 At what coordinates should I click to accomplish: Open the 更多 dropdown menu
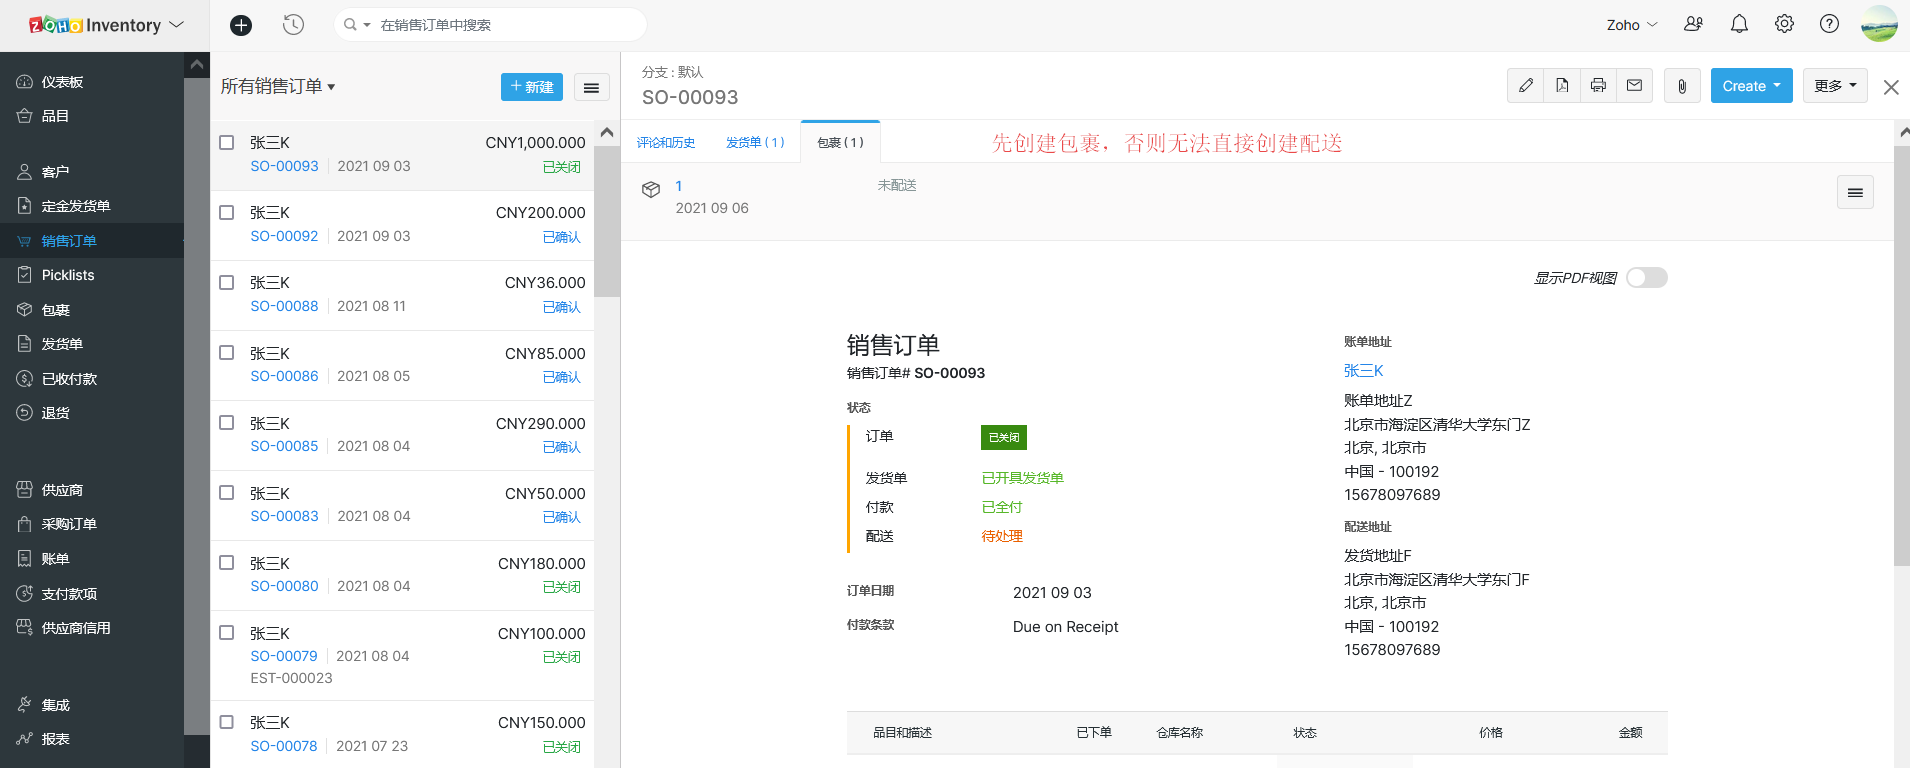pos(1835,86)
